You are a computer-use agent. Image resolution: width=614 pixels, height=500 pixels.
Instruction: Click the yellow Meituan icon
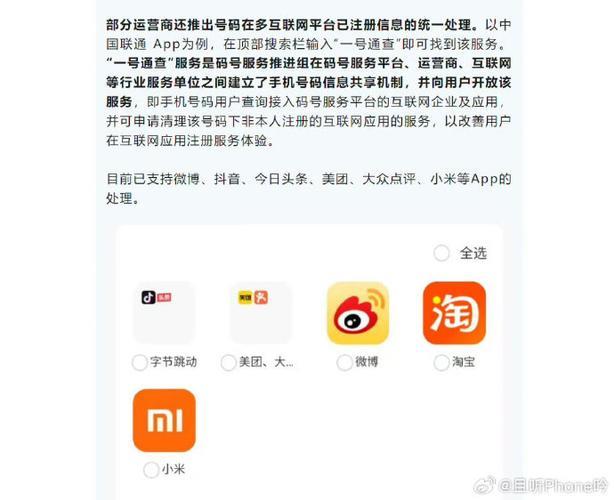pyautogui.click(x=245, y=298)
